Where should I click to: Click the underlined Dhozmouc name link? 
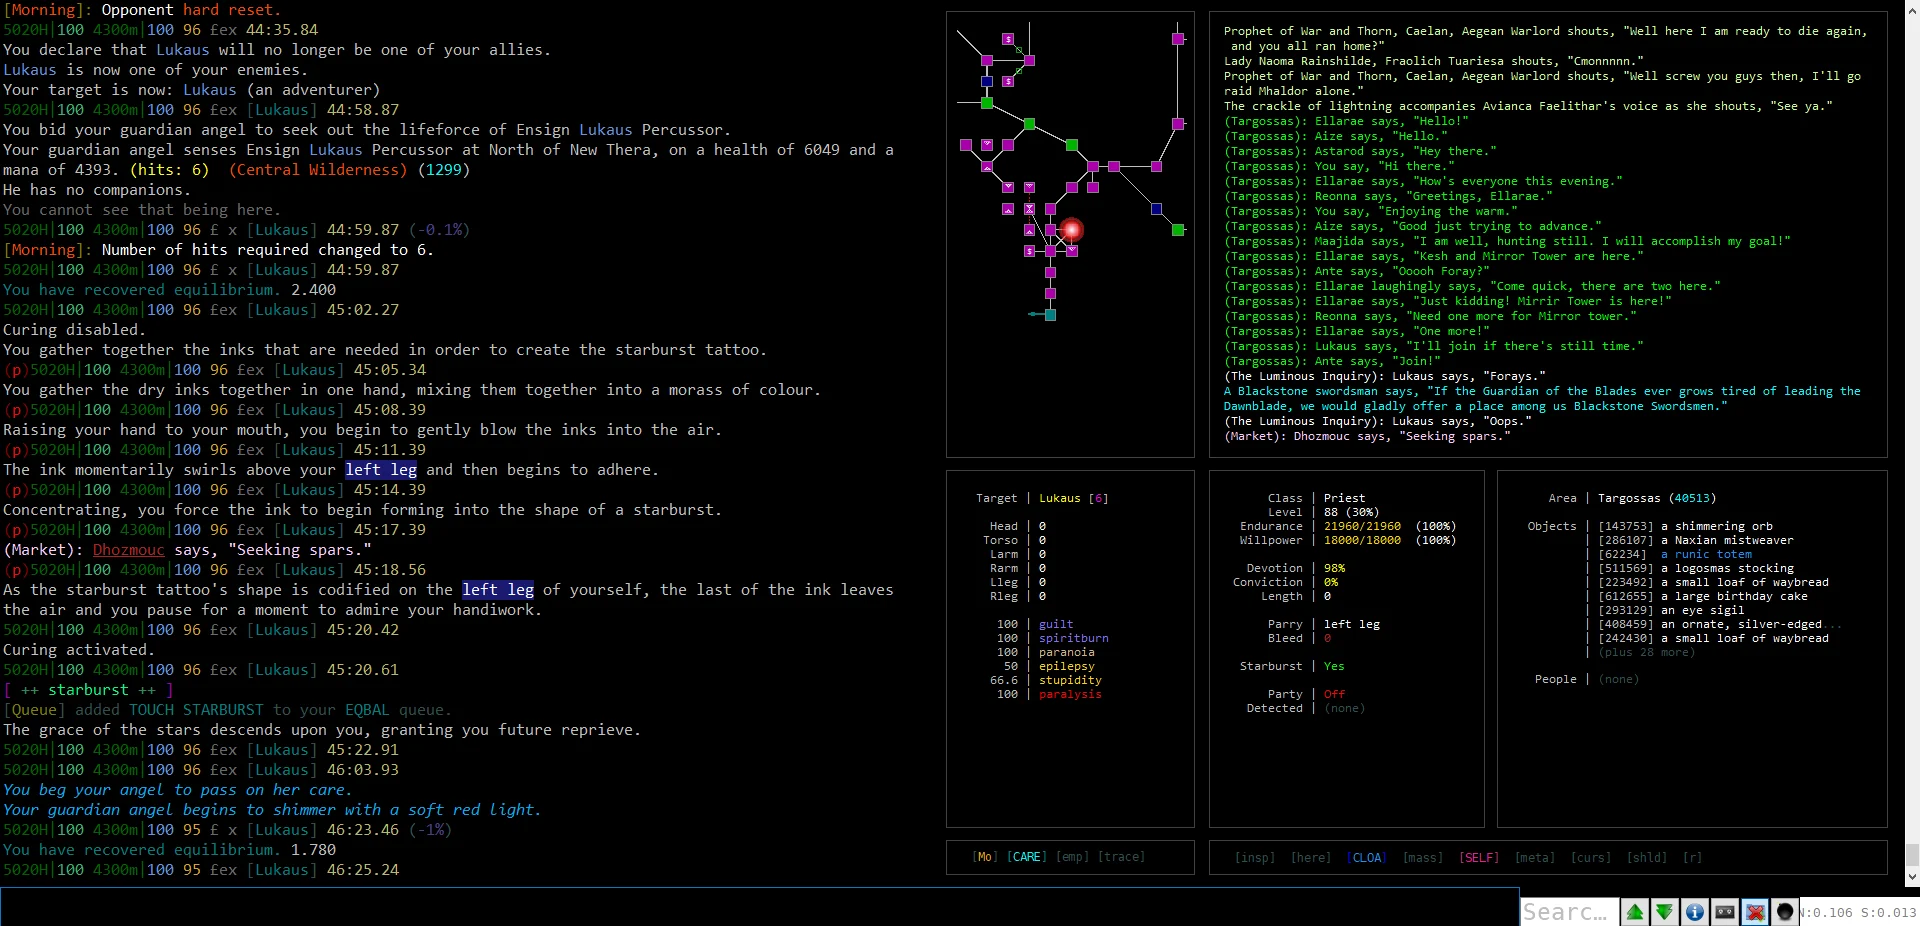tap(128, 550)
